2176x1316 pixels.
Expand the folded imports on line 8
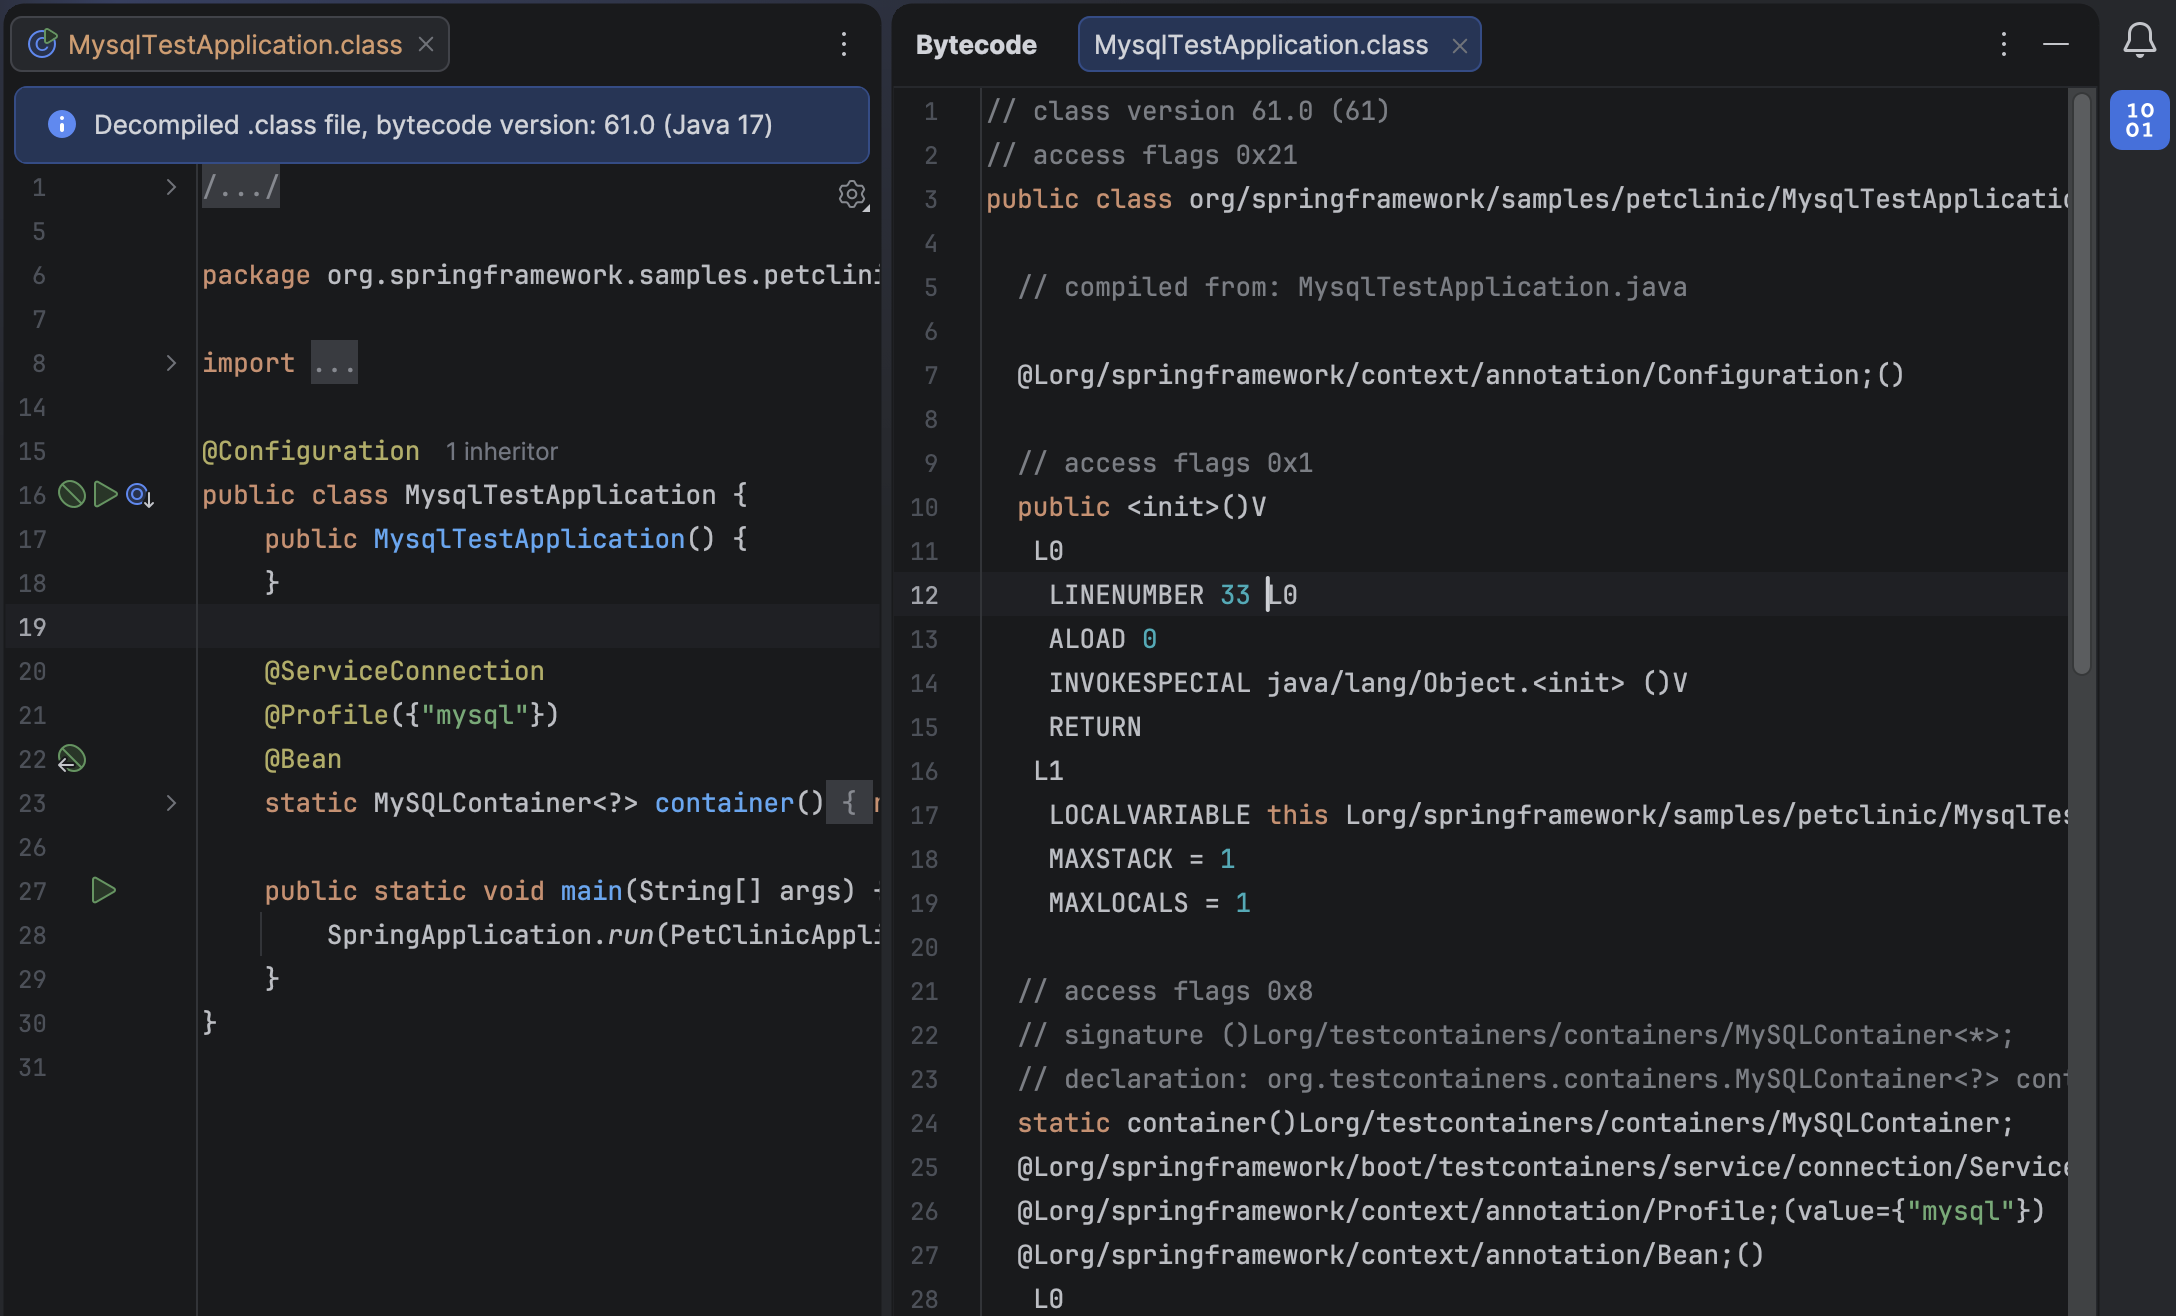(171, 363)
